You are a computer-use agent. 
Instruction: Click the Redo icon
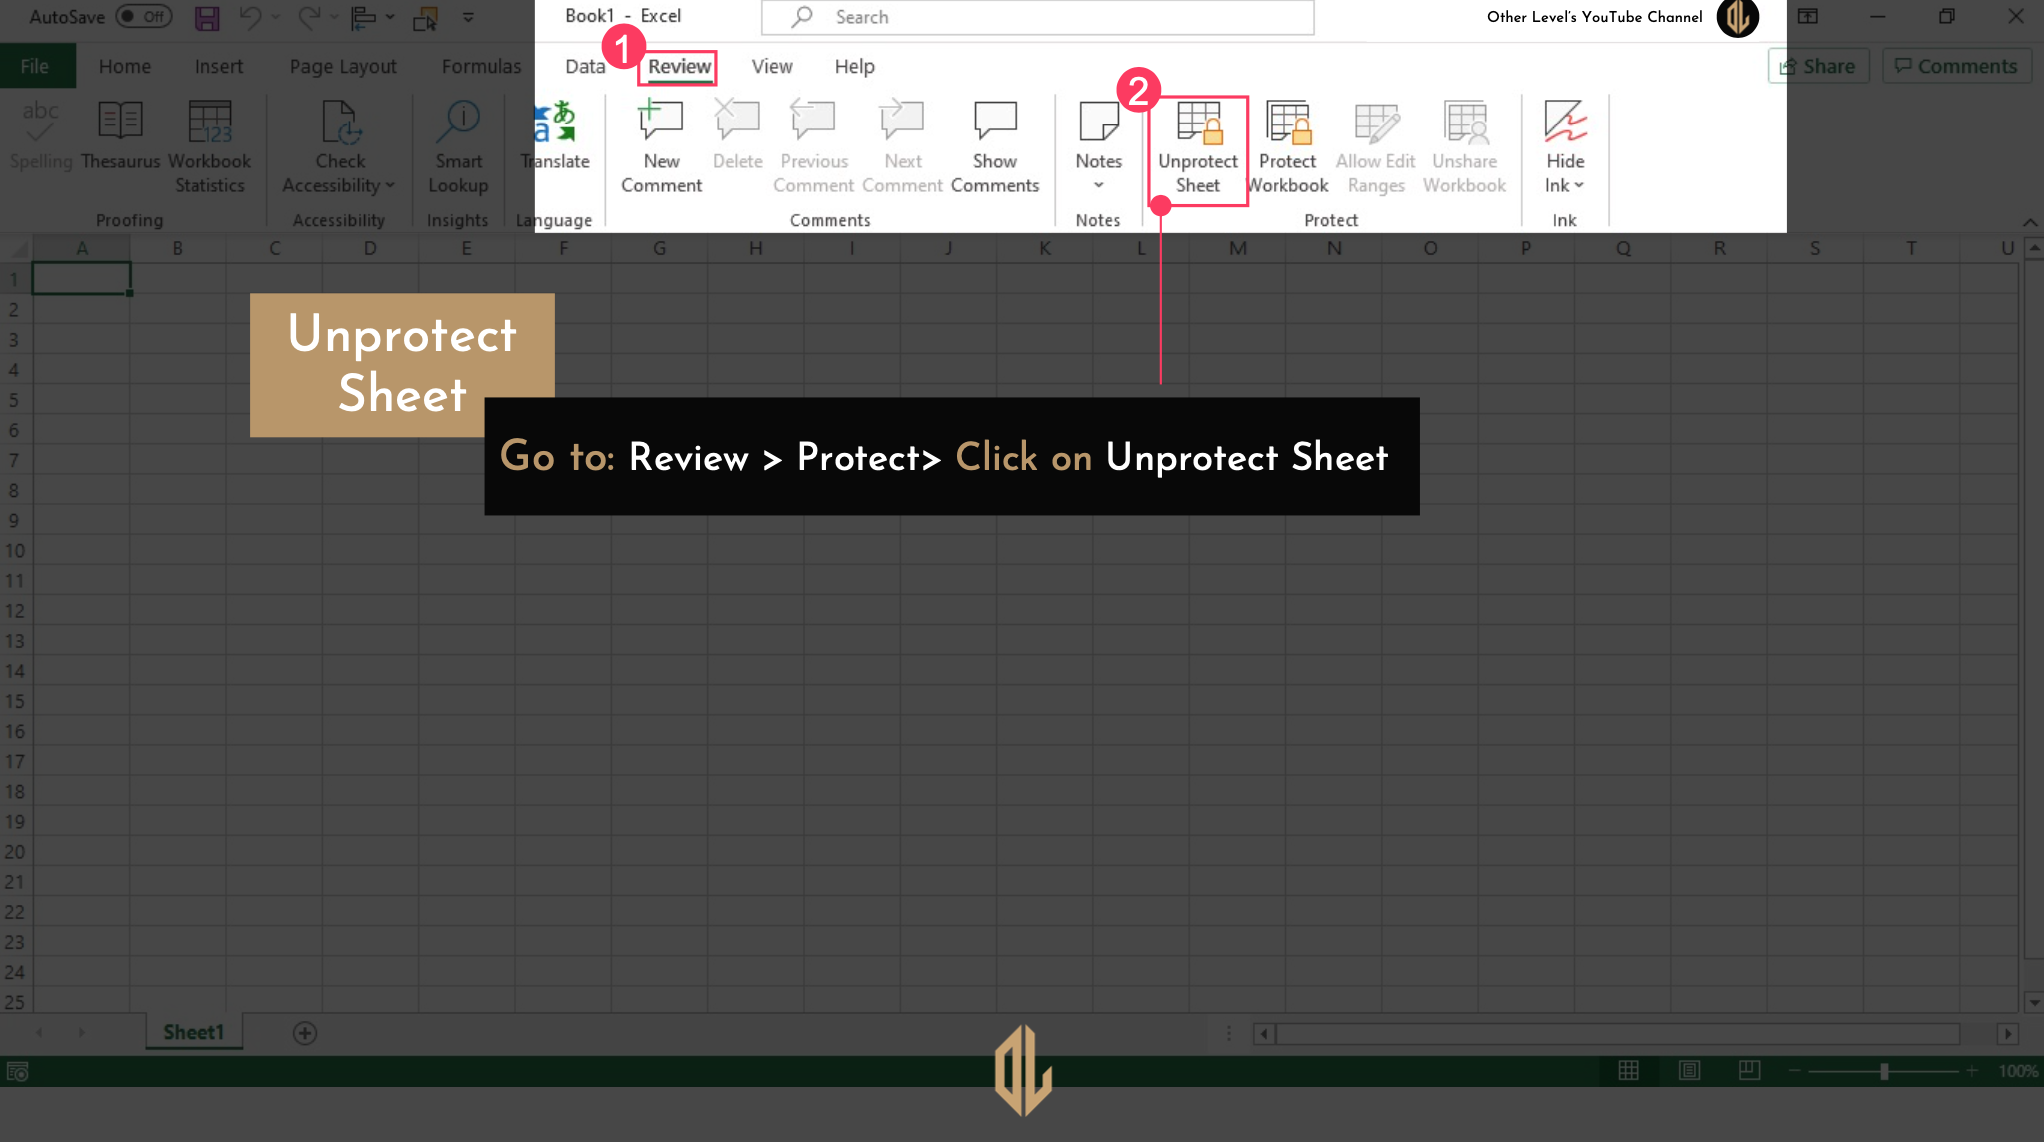(310, 17)
